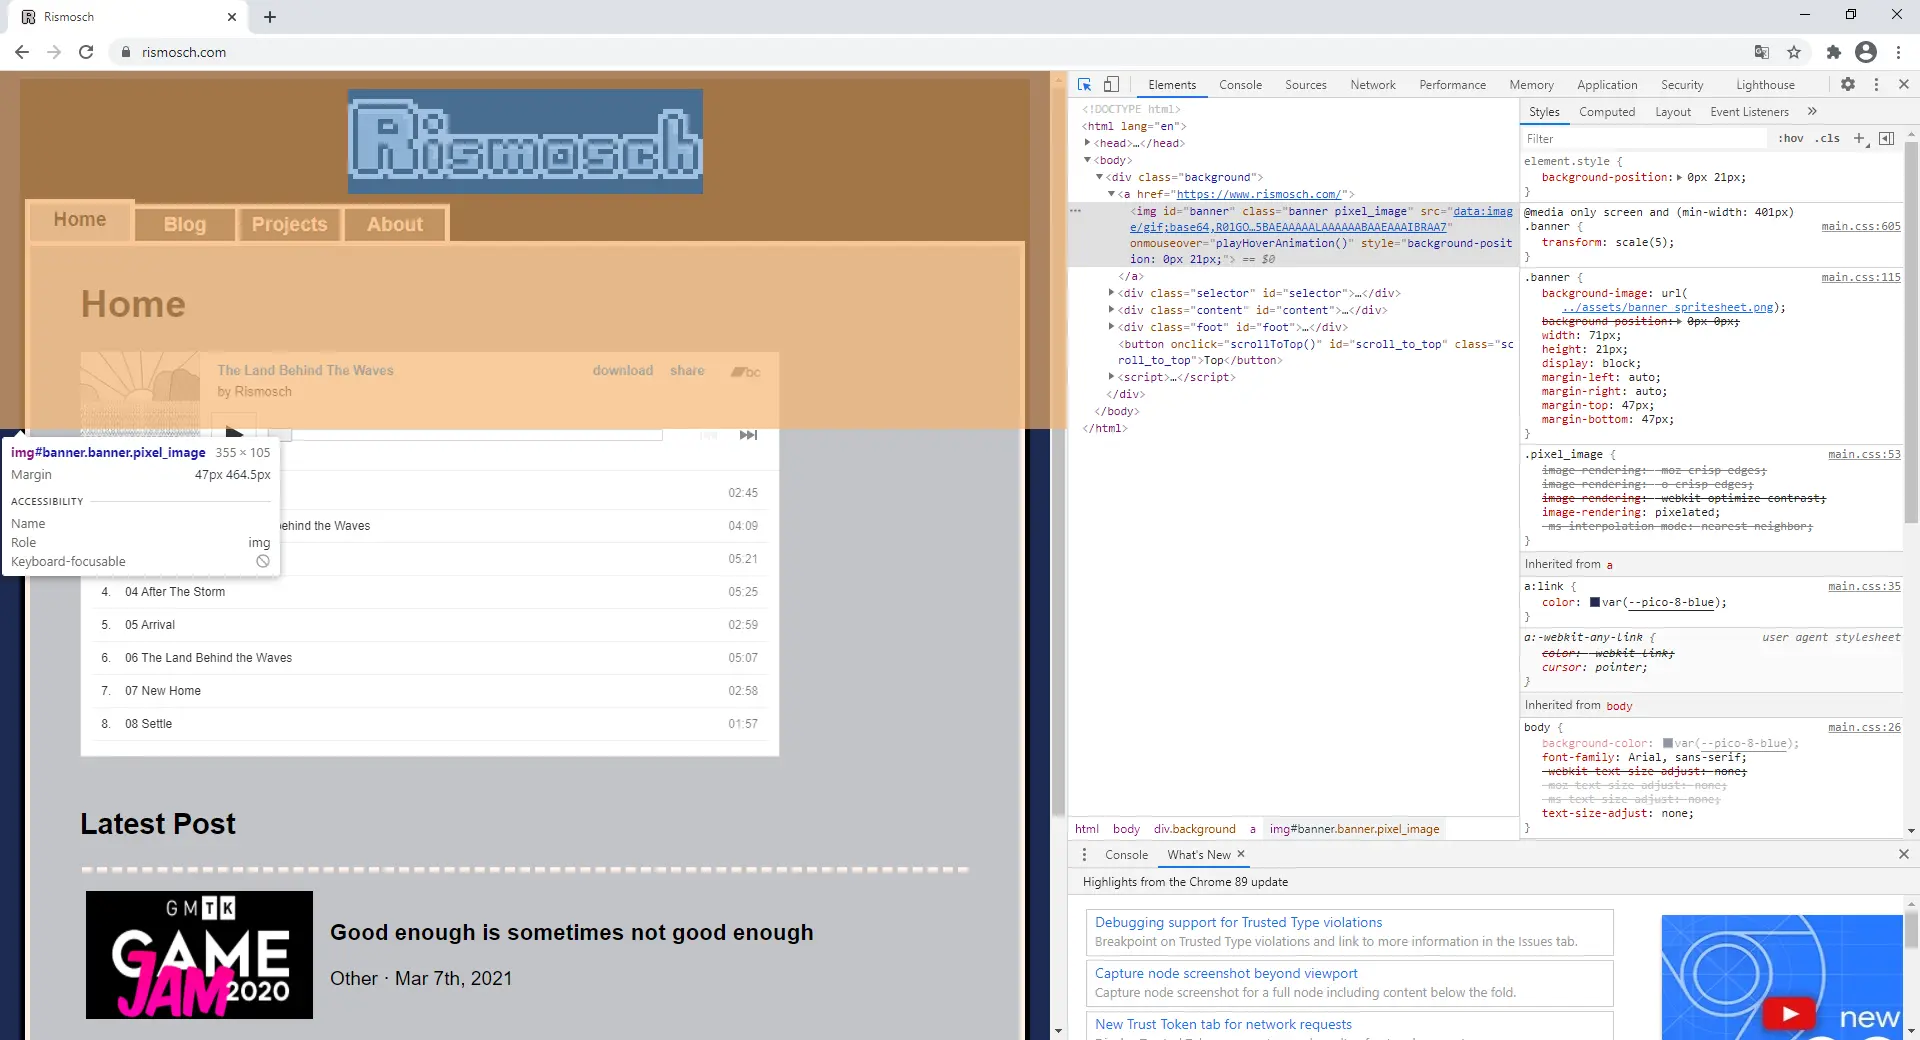Open DevTools settings gear
The width and height of the screenshot is (1920, 1040).
click(1848, 85)
